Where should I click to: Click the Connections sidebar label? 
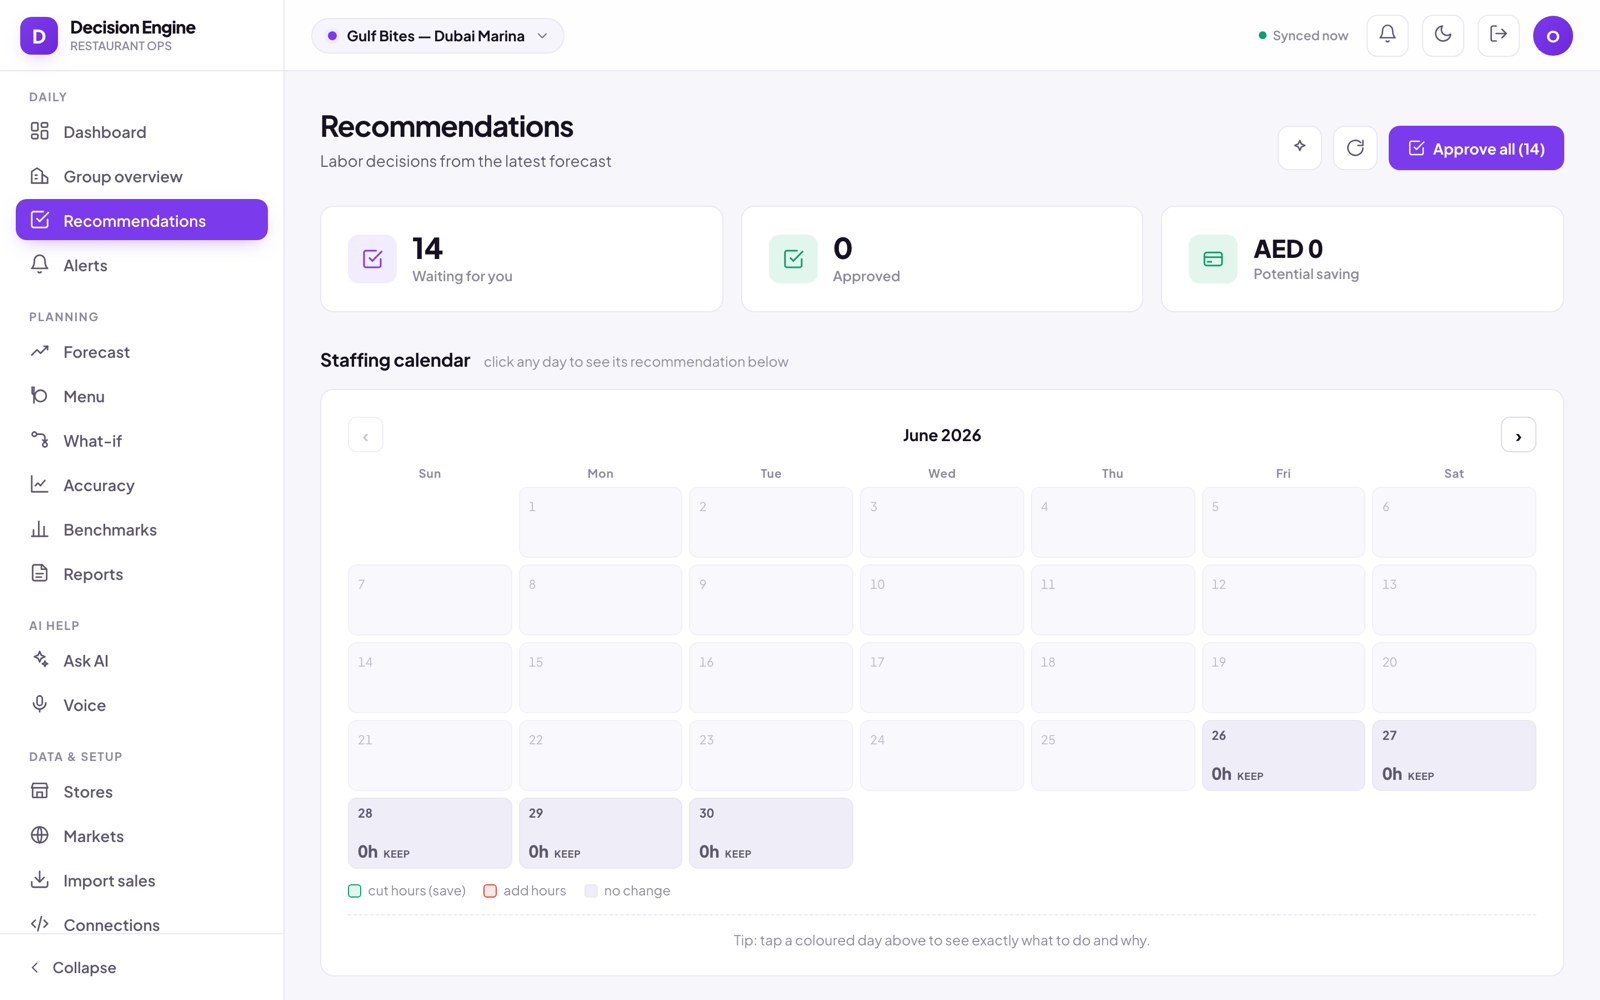coord(111,925)
